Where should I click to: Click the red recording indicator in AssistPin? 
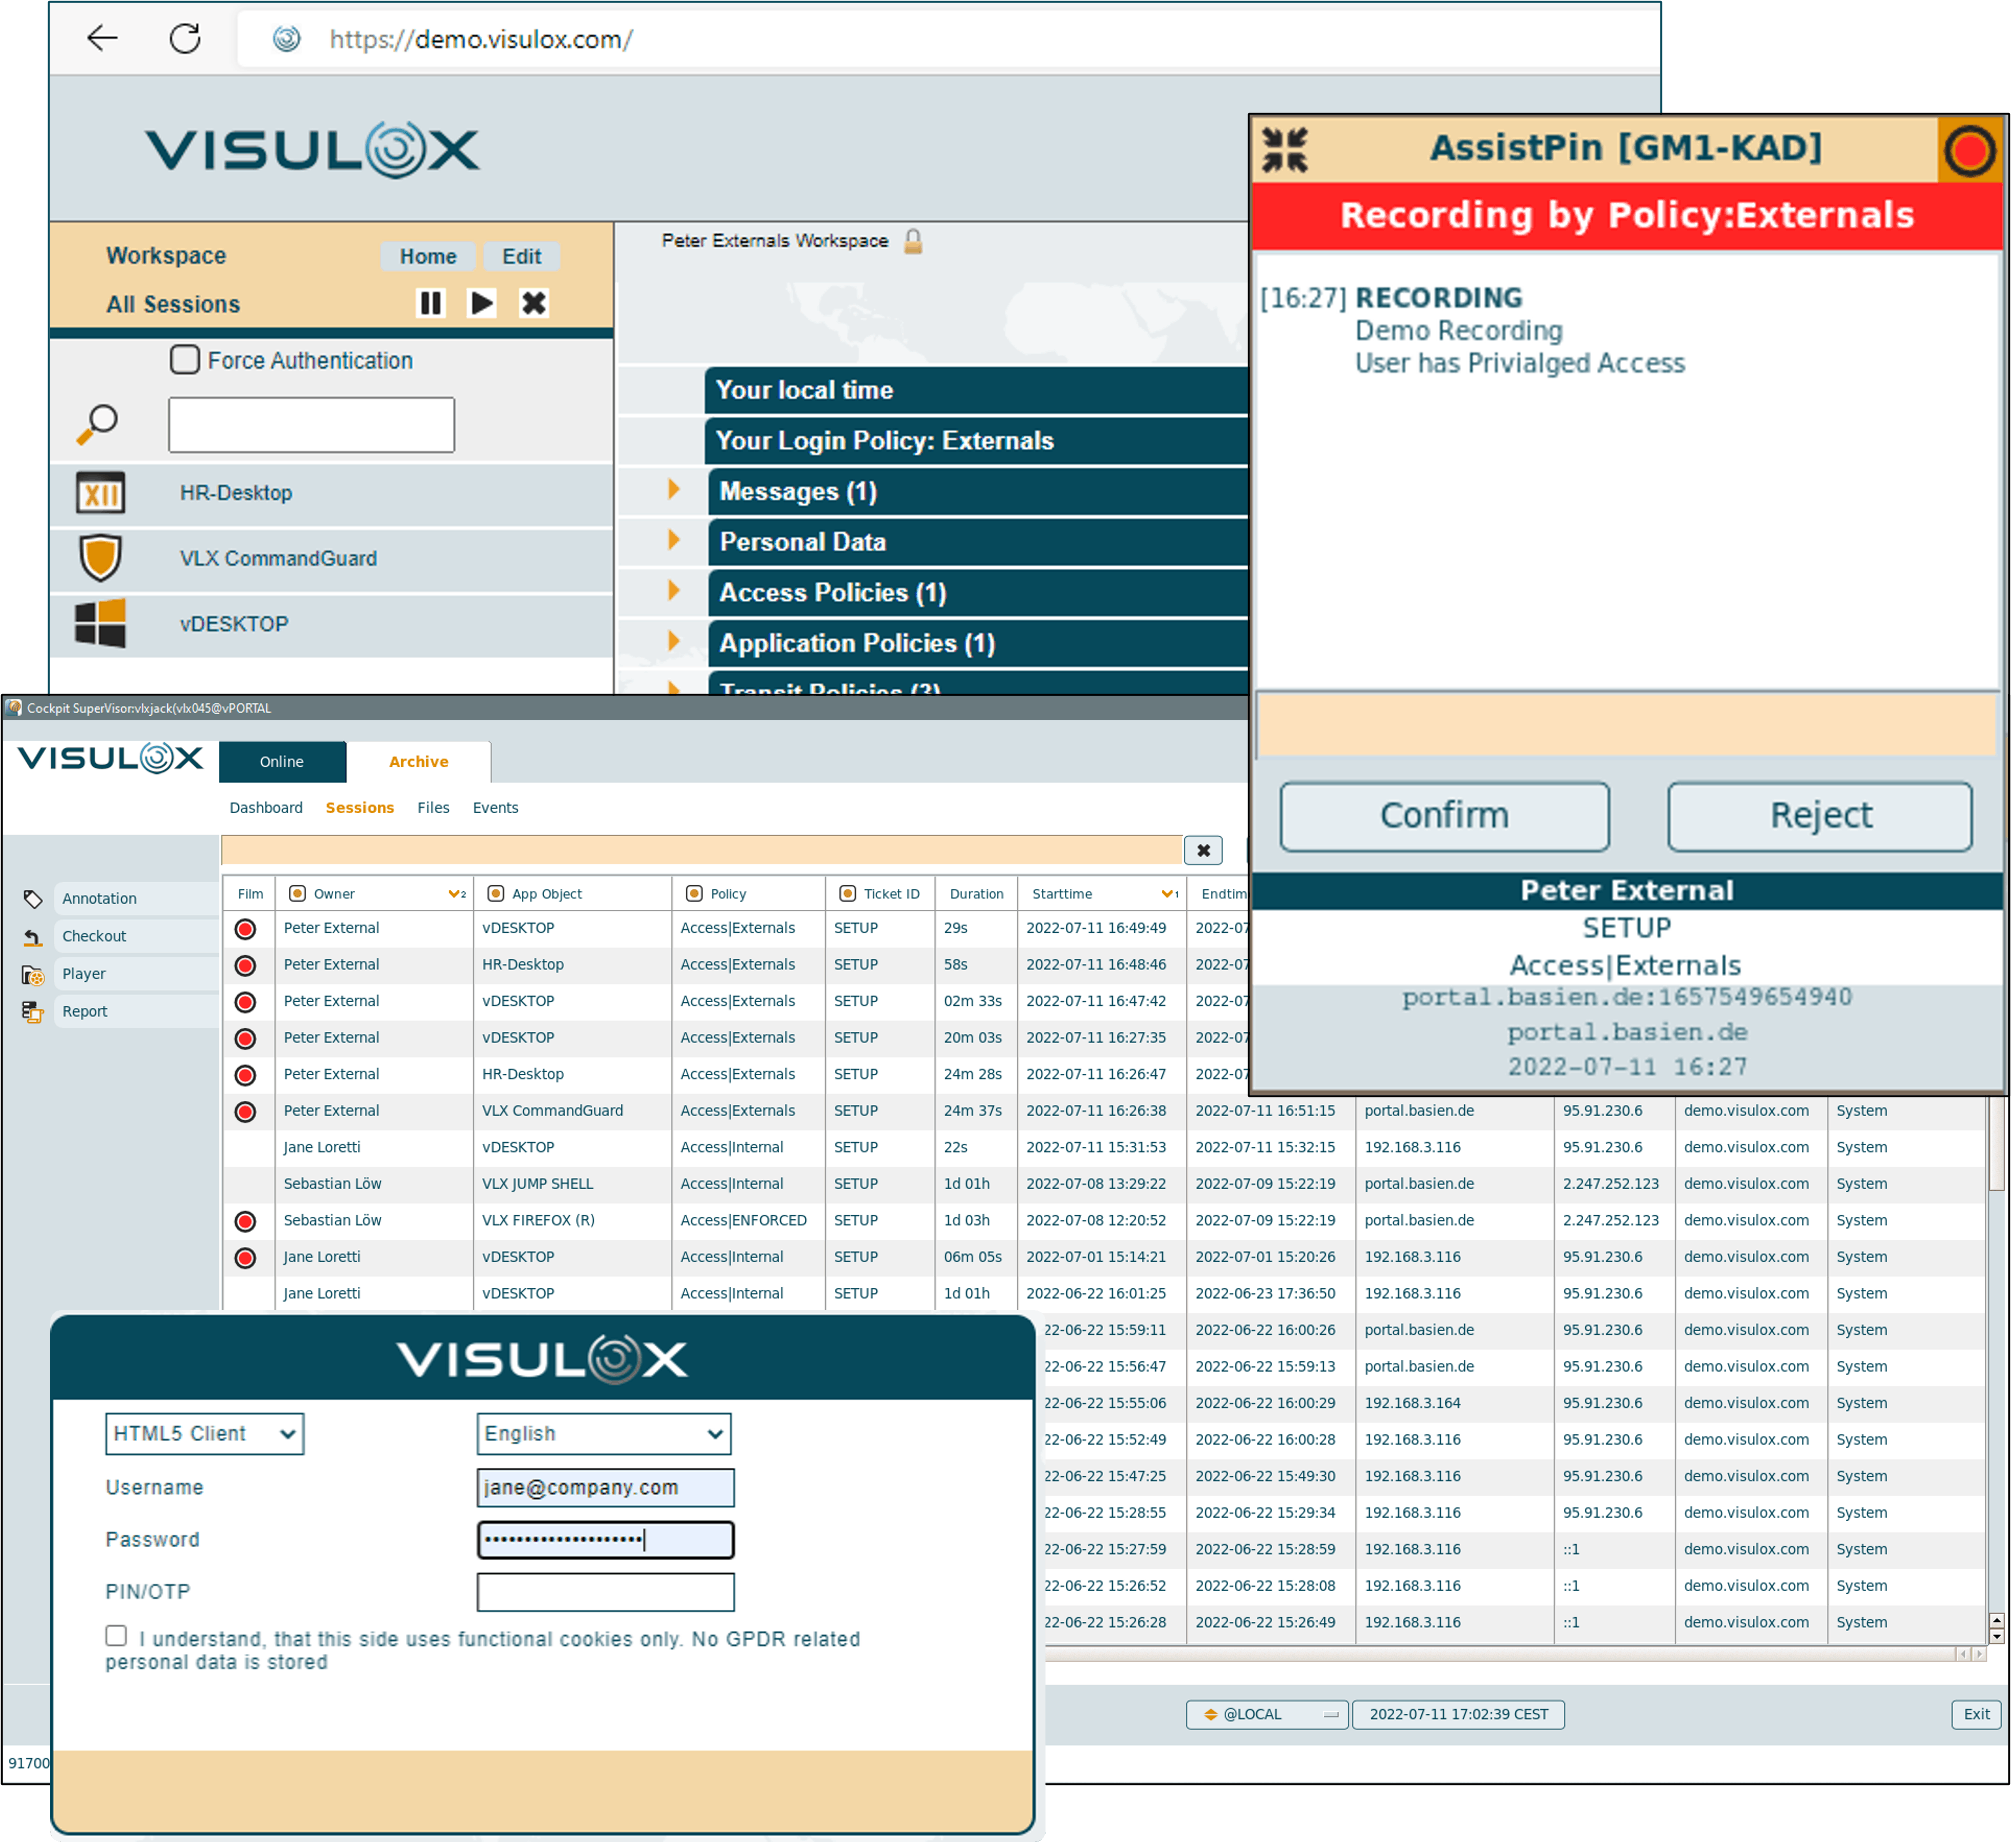tap(1969, 151)
